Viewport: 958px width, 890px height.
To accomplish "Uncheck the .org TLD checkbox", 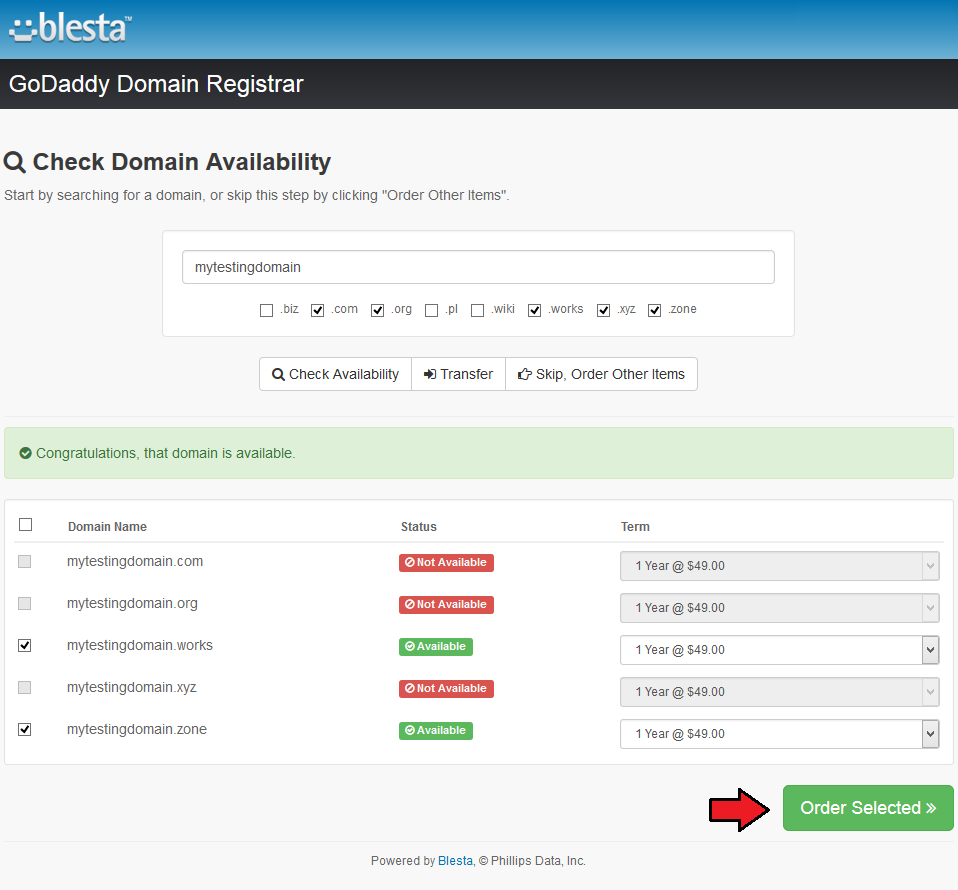I will click(x=378, y=310).
